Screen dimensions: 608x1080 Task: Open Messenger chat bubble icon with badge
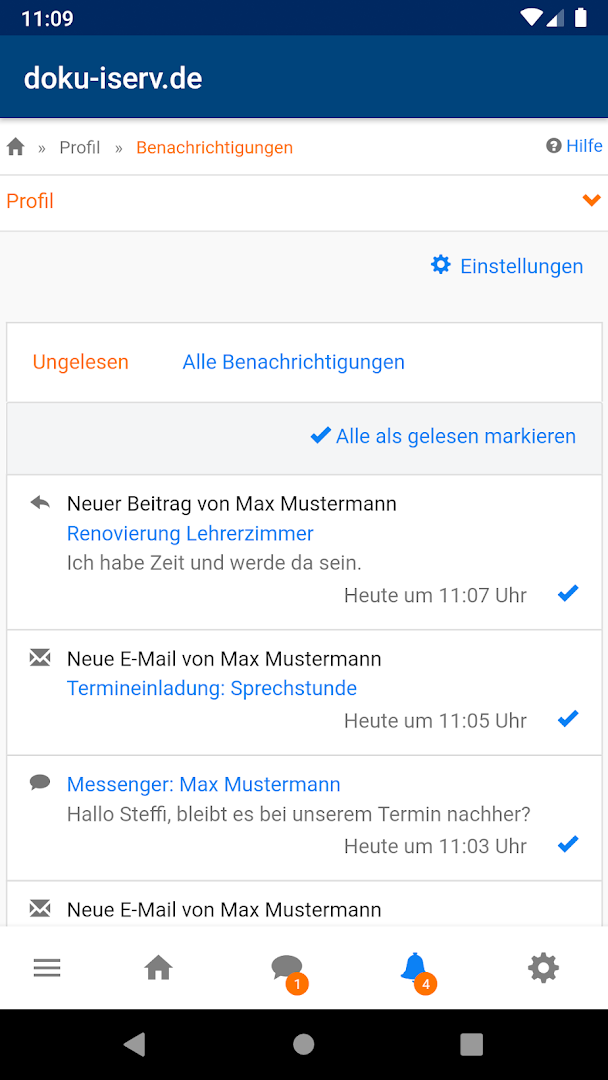287,968
